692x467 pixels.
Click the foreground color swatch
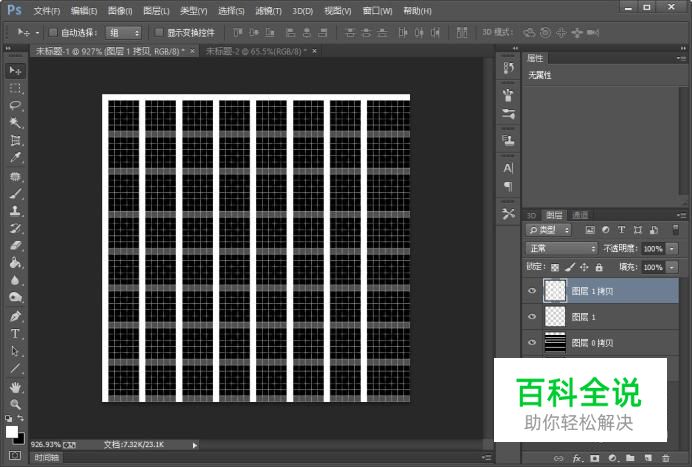click(11, 431)
